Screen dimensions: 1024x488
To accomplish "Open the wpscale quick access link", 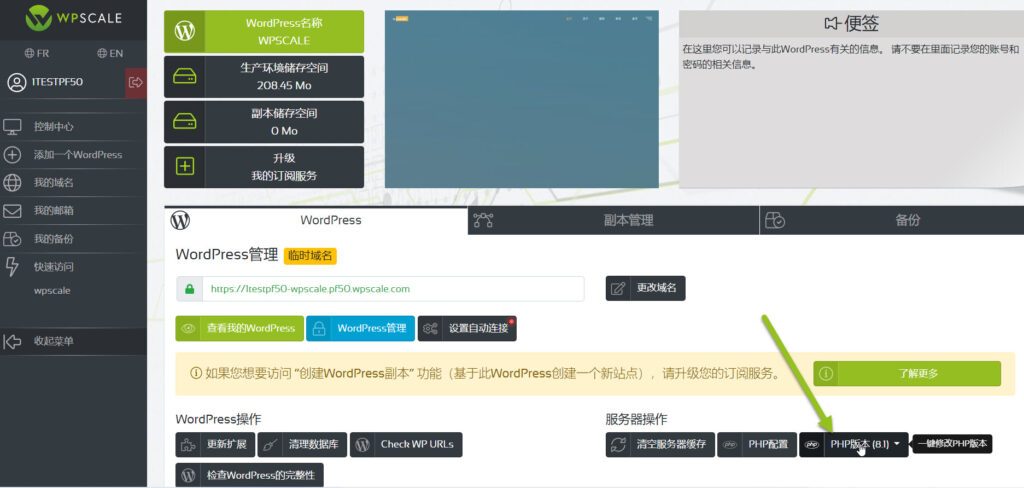I will click(52, 291).
